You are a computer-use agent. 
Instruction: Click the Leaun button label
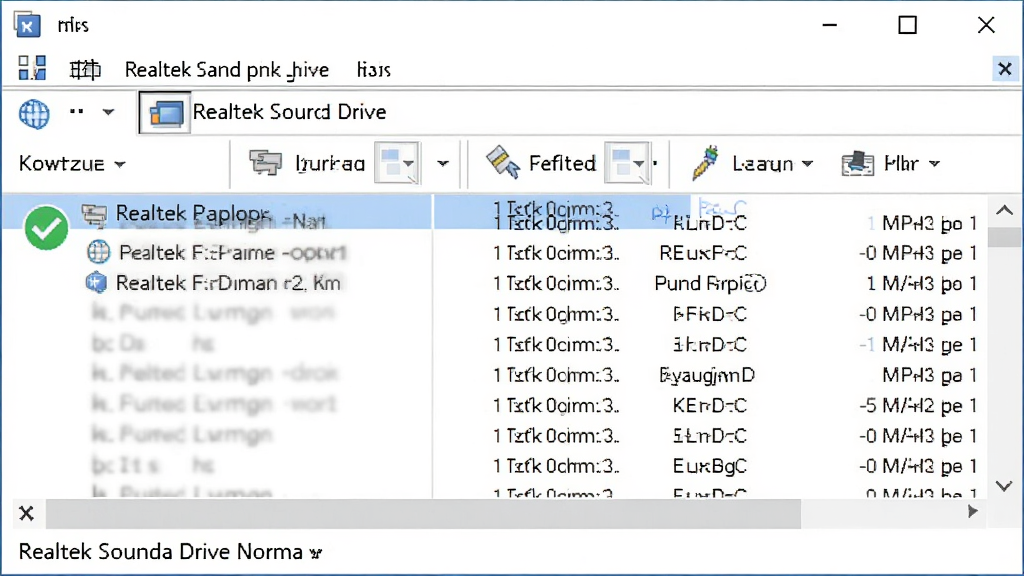(x=762, y=163)
